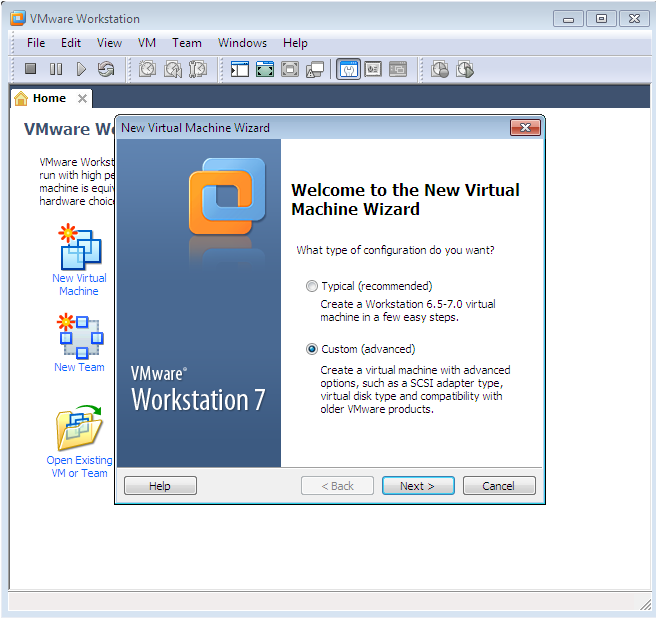This screenshot has width=657, height=619.
Task: Open the New Virtual Machine link
Action: (x=79, y=285)
